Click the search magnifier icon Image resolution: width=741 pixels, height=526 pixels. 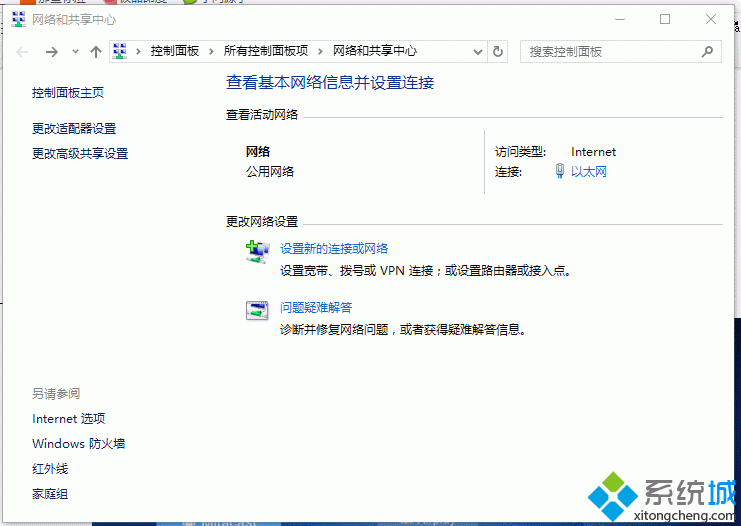click(x=707, y=52)
